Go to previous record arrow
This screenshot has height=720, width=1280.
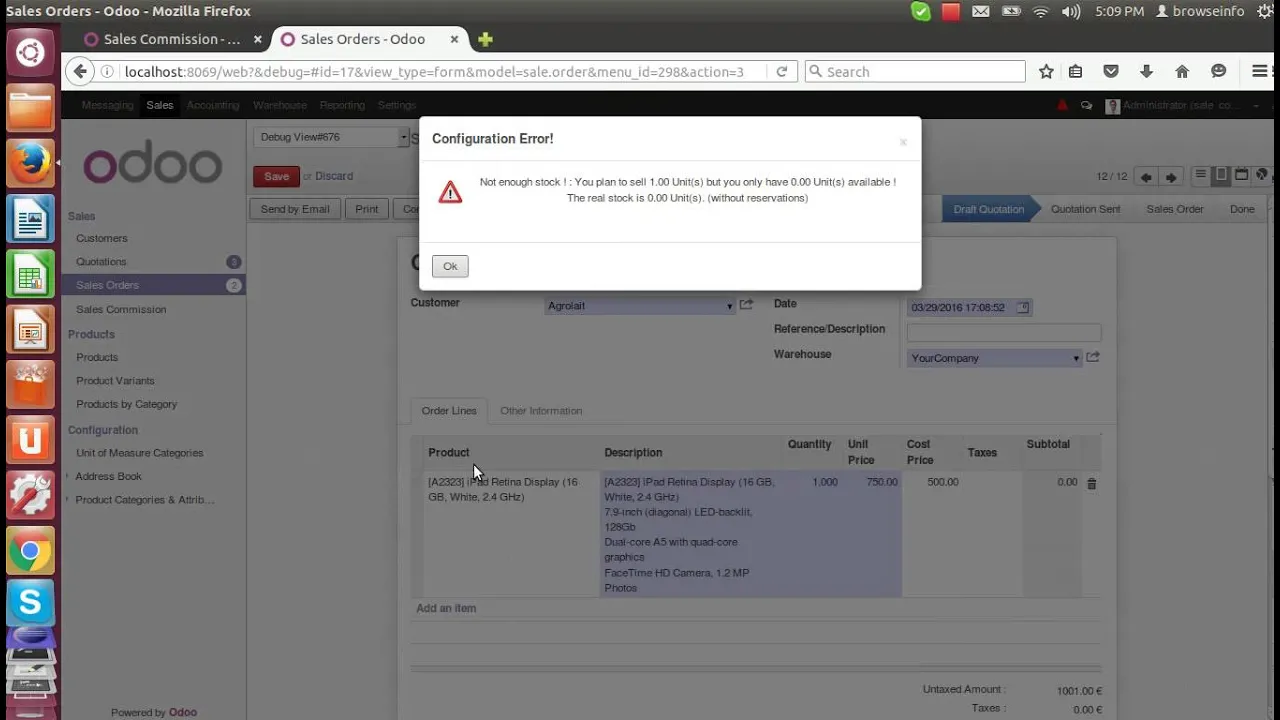[1146, 177]
